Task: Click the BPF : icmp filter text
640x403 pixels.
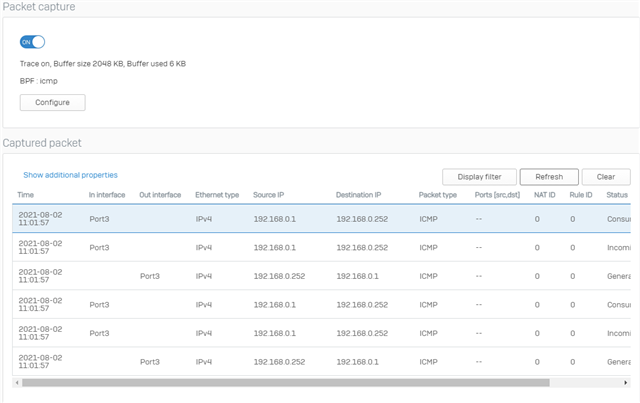Action: point(39,81)
